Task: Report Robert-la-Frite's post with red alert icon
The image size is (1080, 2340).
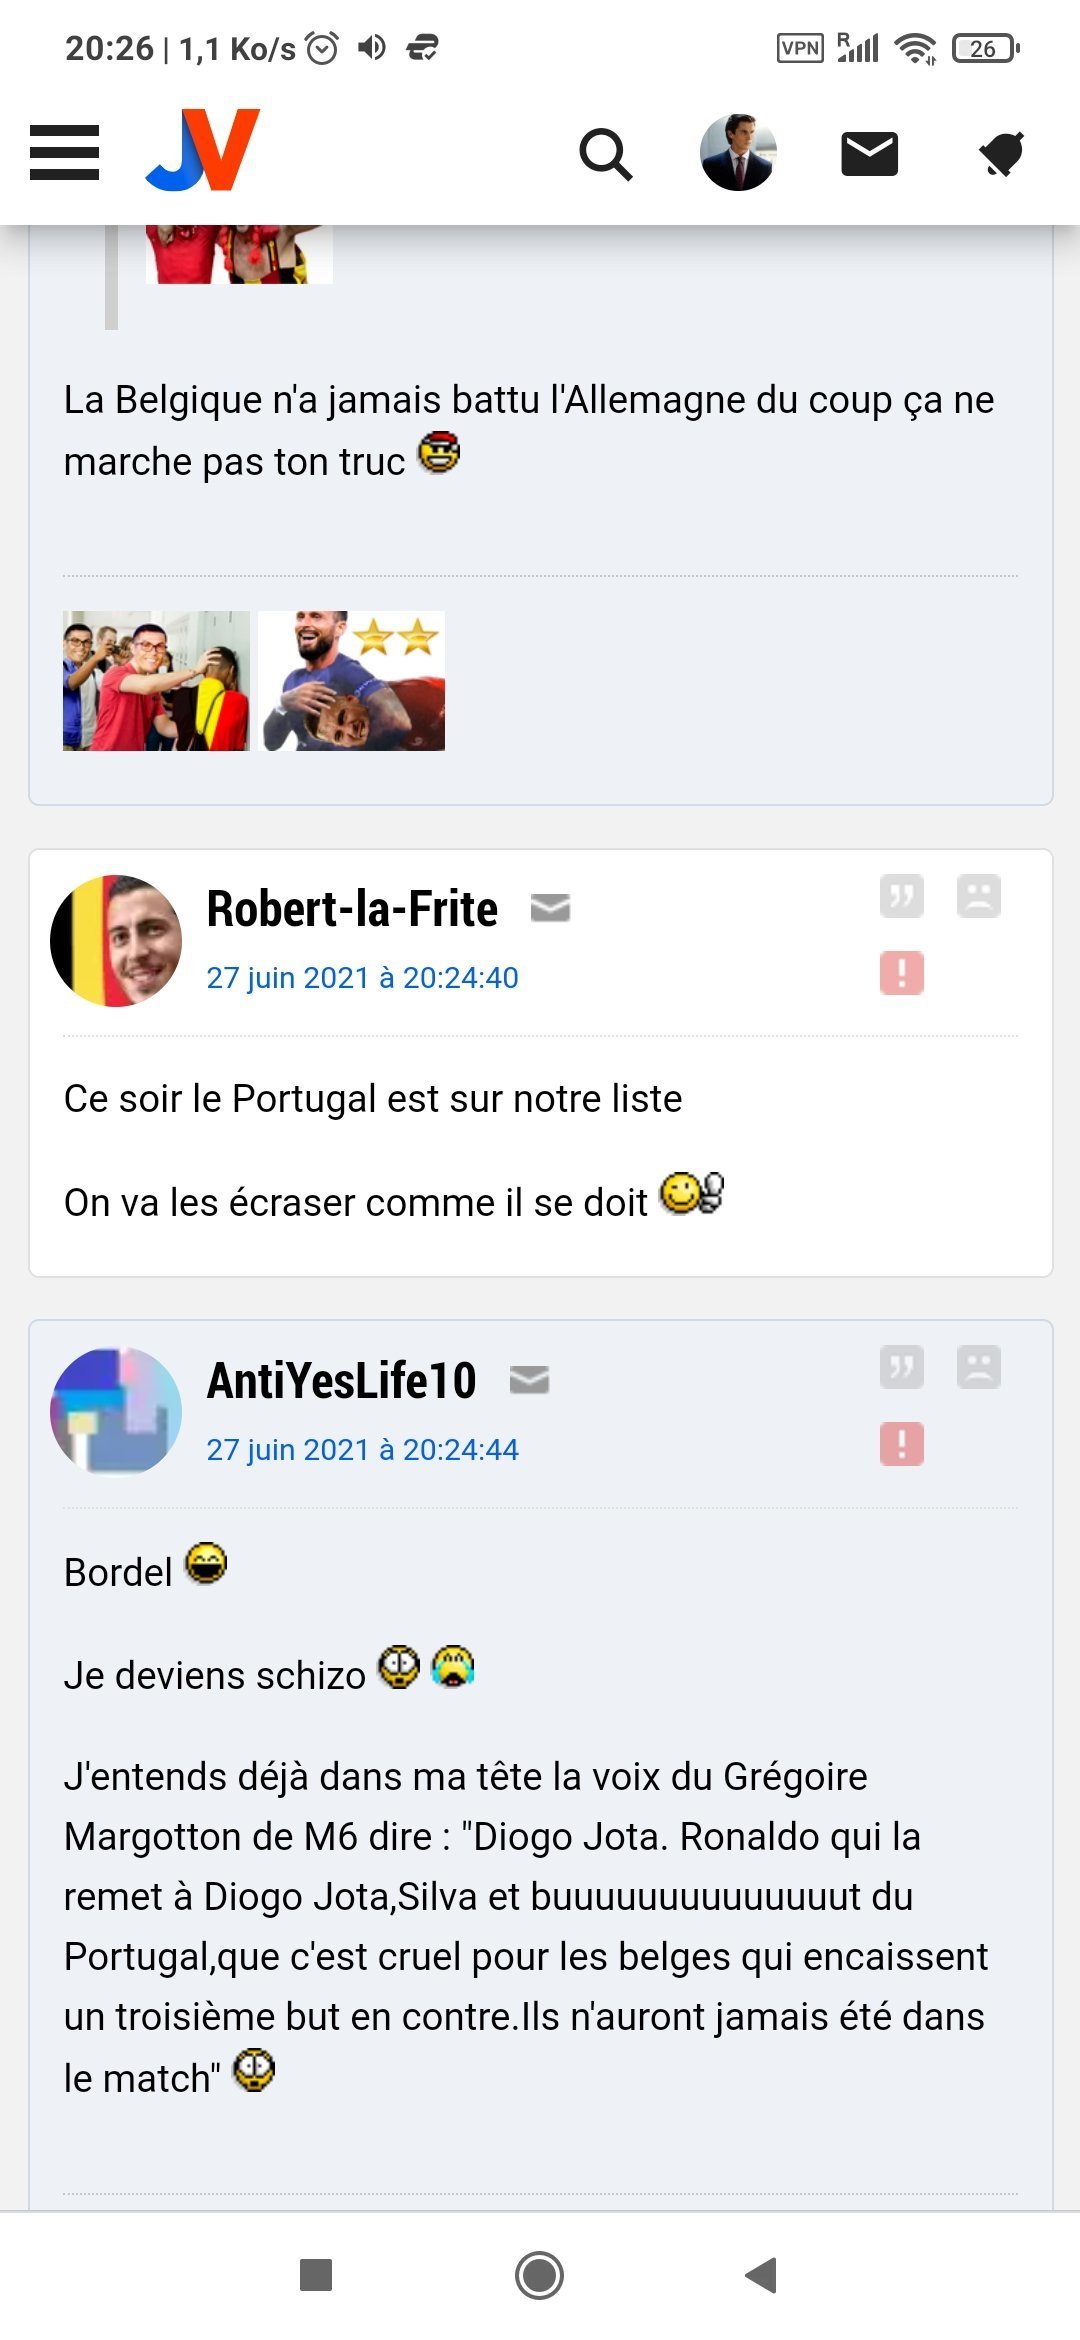Action: 901,972
